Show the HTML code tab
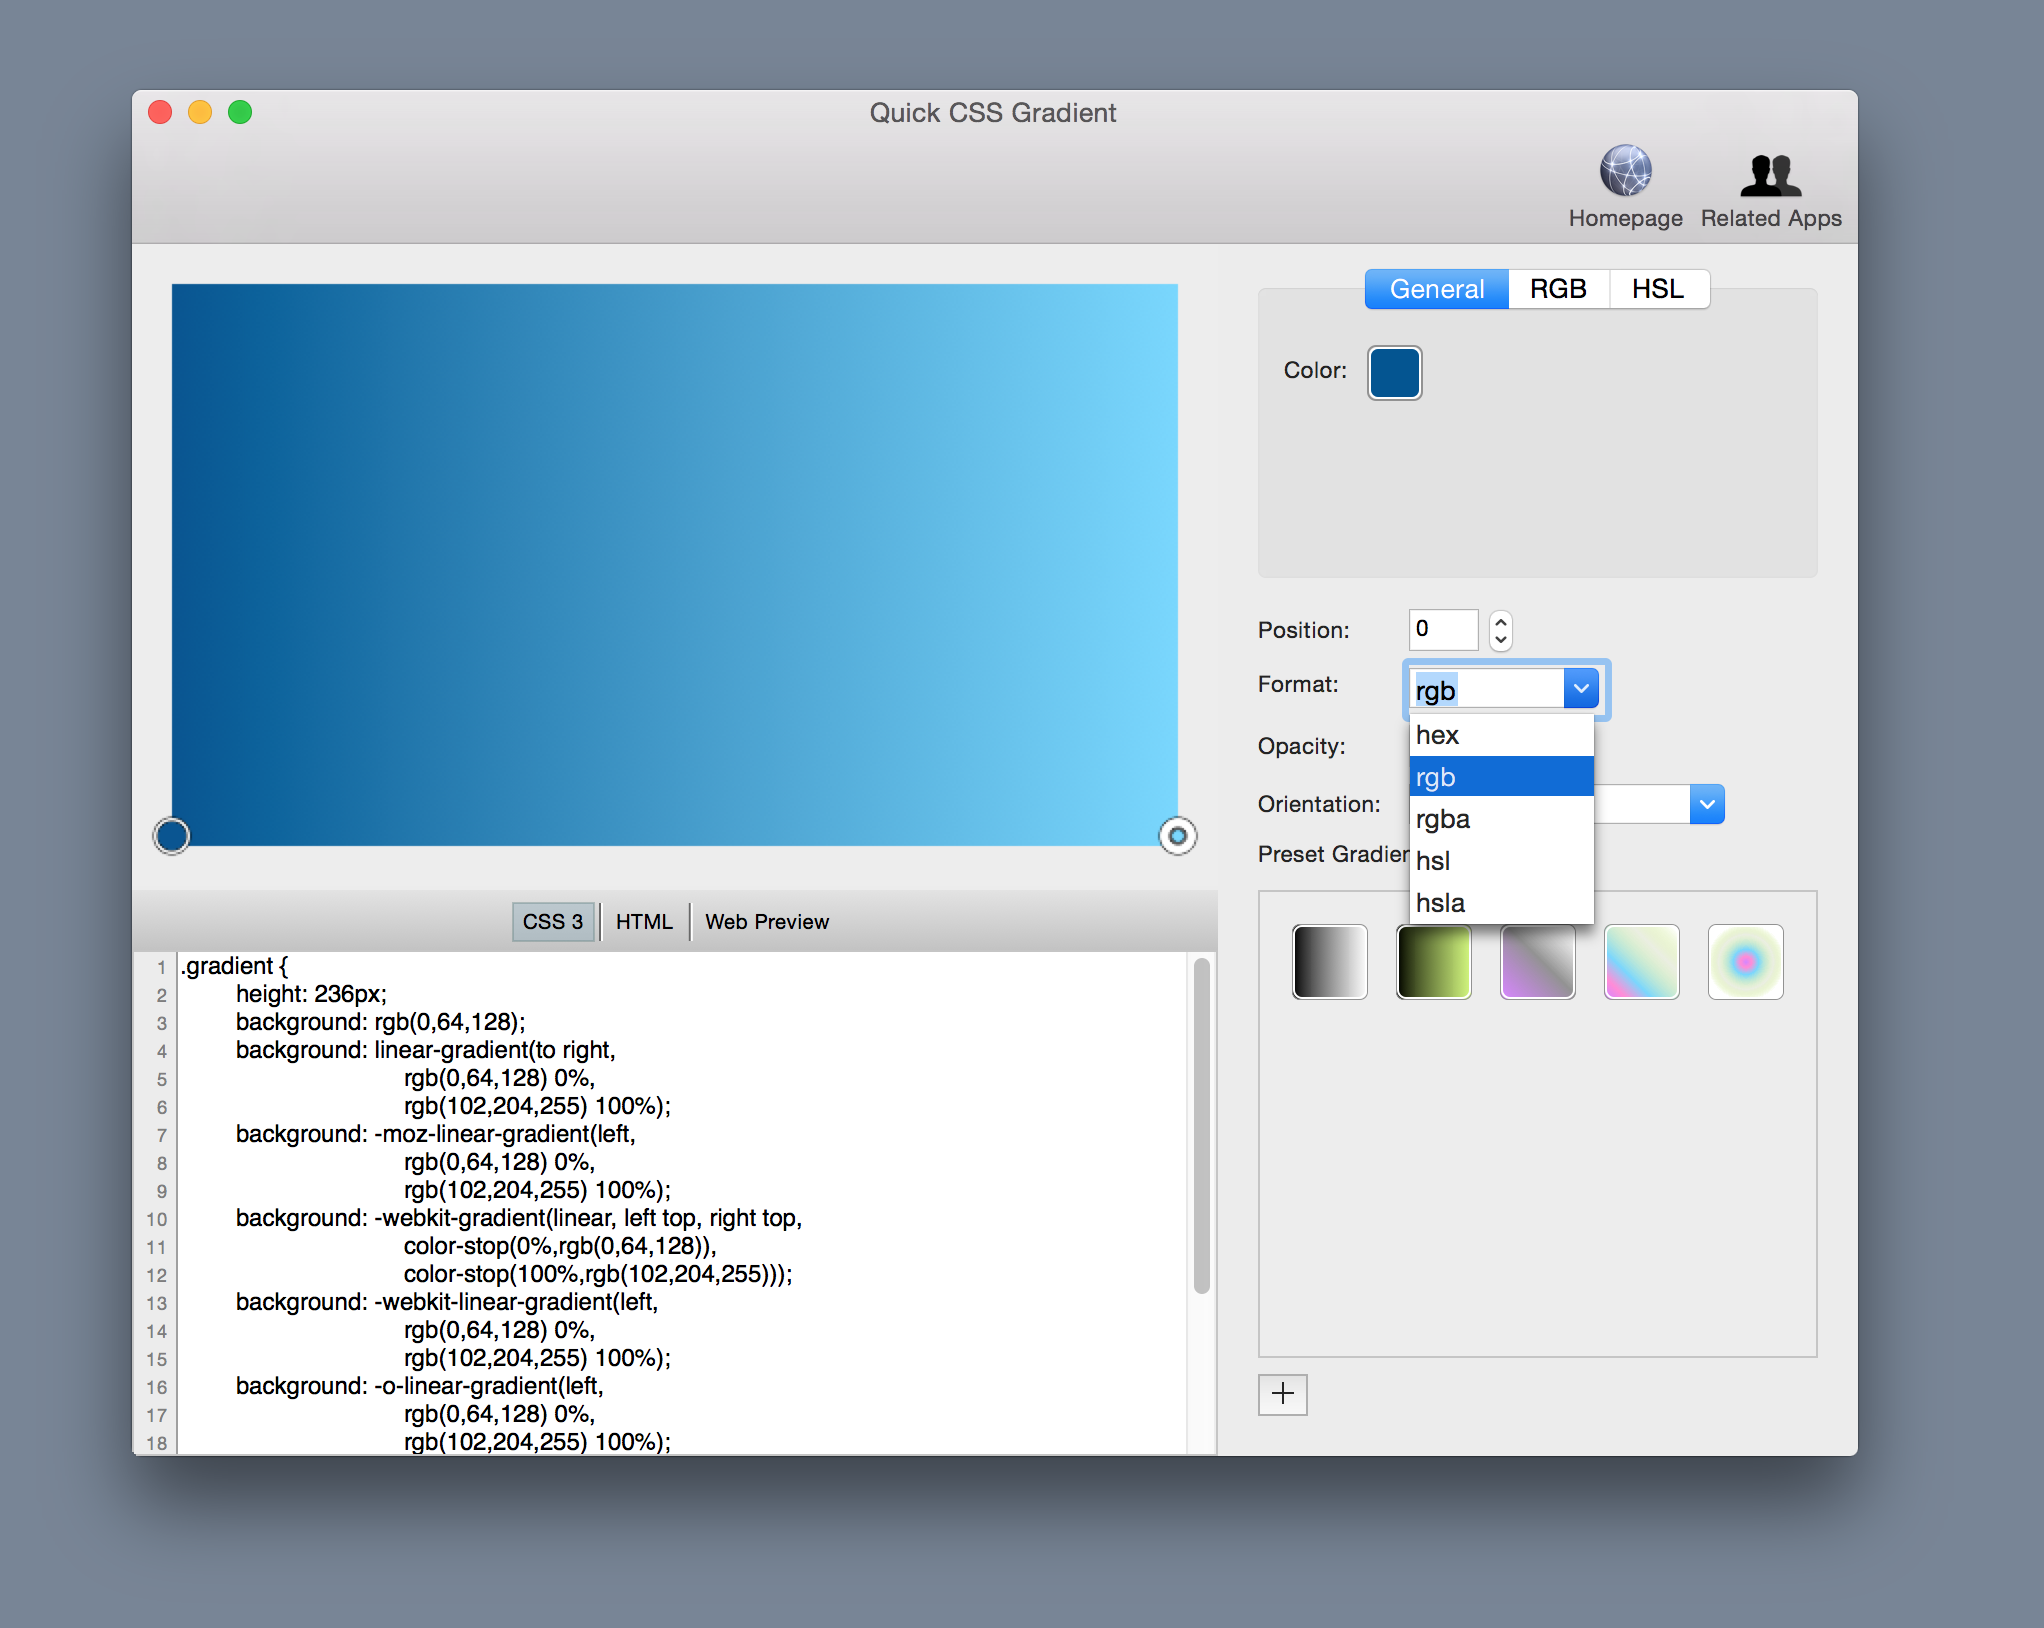The height and width of the screenshot is (1628, 2044). tap(644, 922)
